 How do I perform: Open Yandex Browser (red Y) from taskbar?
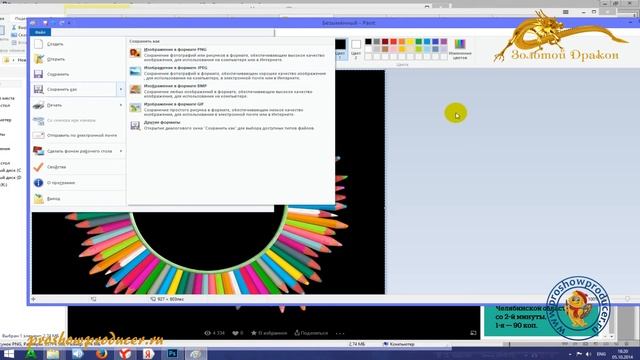125,353
